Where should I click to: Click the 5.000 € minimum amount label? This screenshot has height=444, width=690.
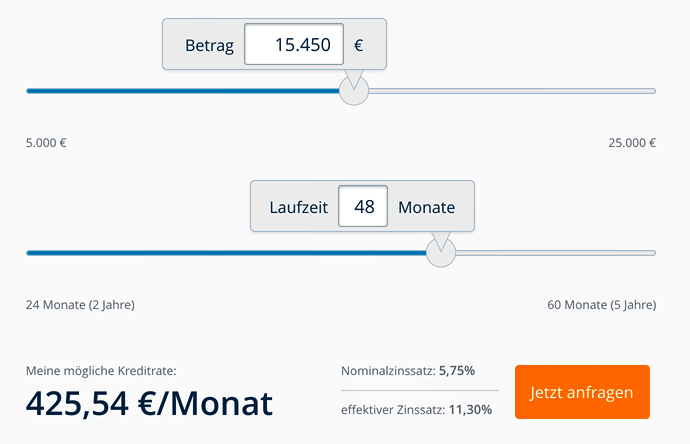(x=46, y=143)
